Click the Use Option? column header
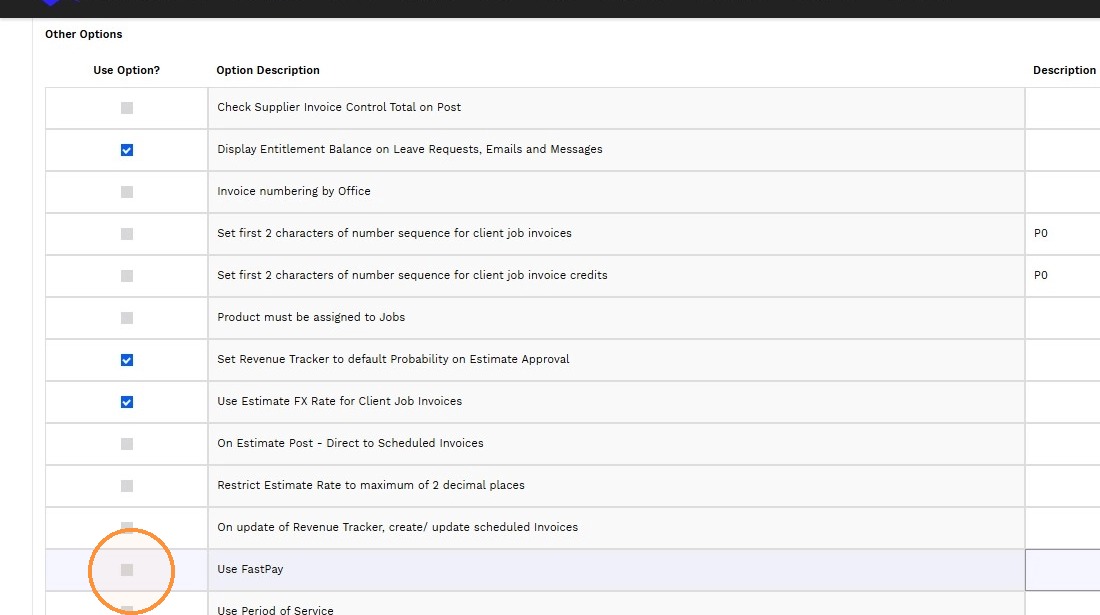Viewport: 1100px width, 615px height. coord(126,70)
